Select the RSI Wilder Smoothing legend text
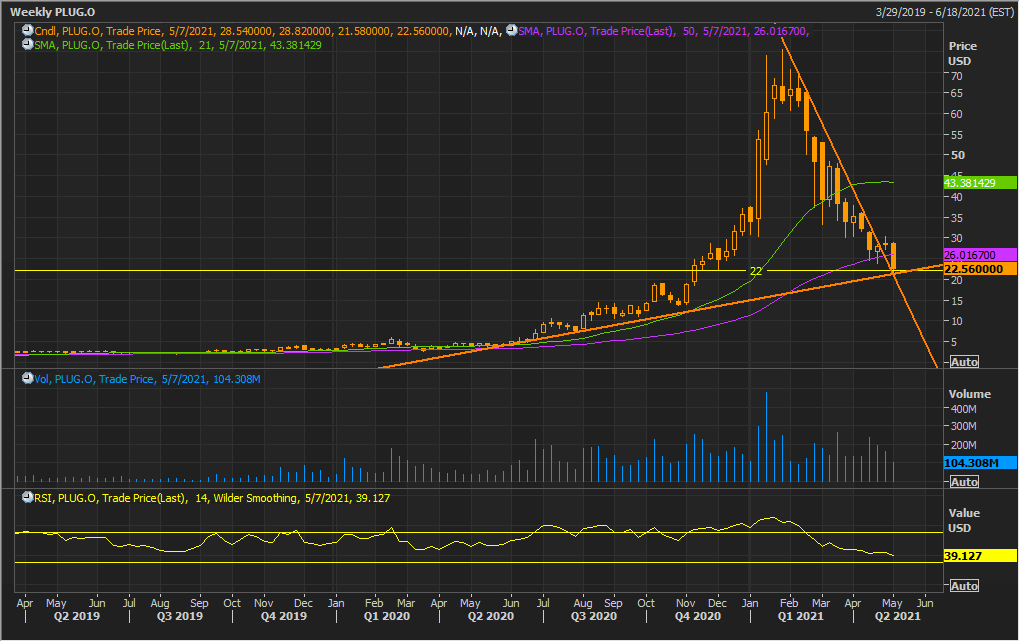1020x642 pixels. 212,498
